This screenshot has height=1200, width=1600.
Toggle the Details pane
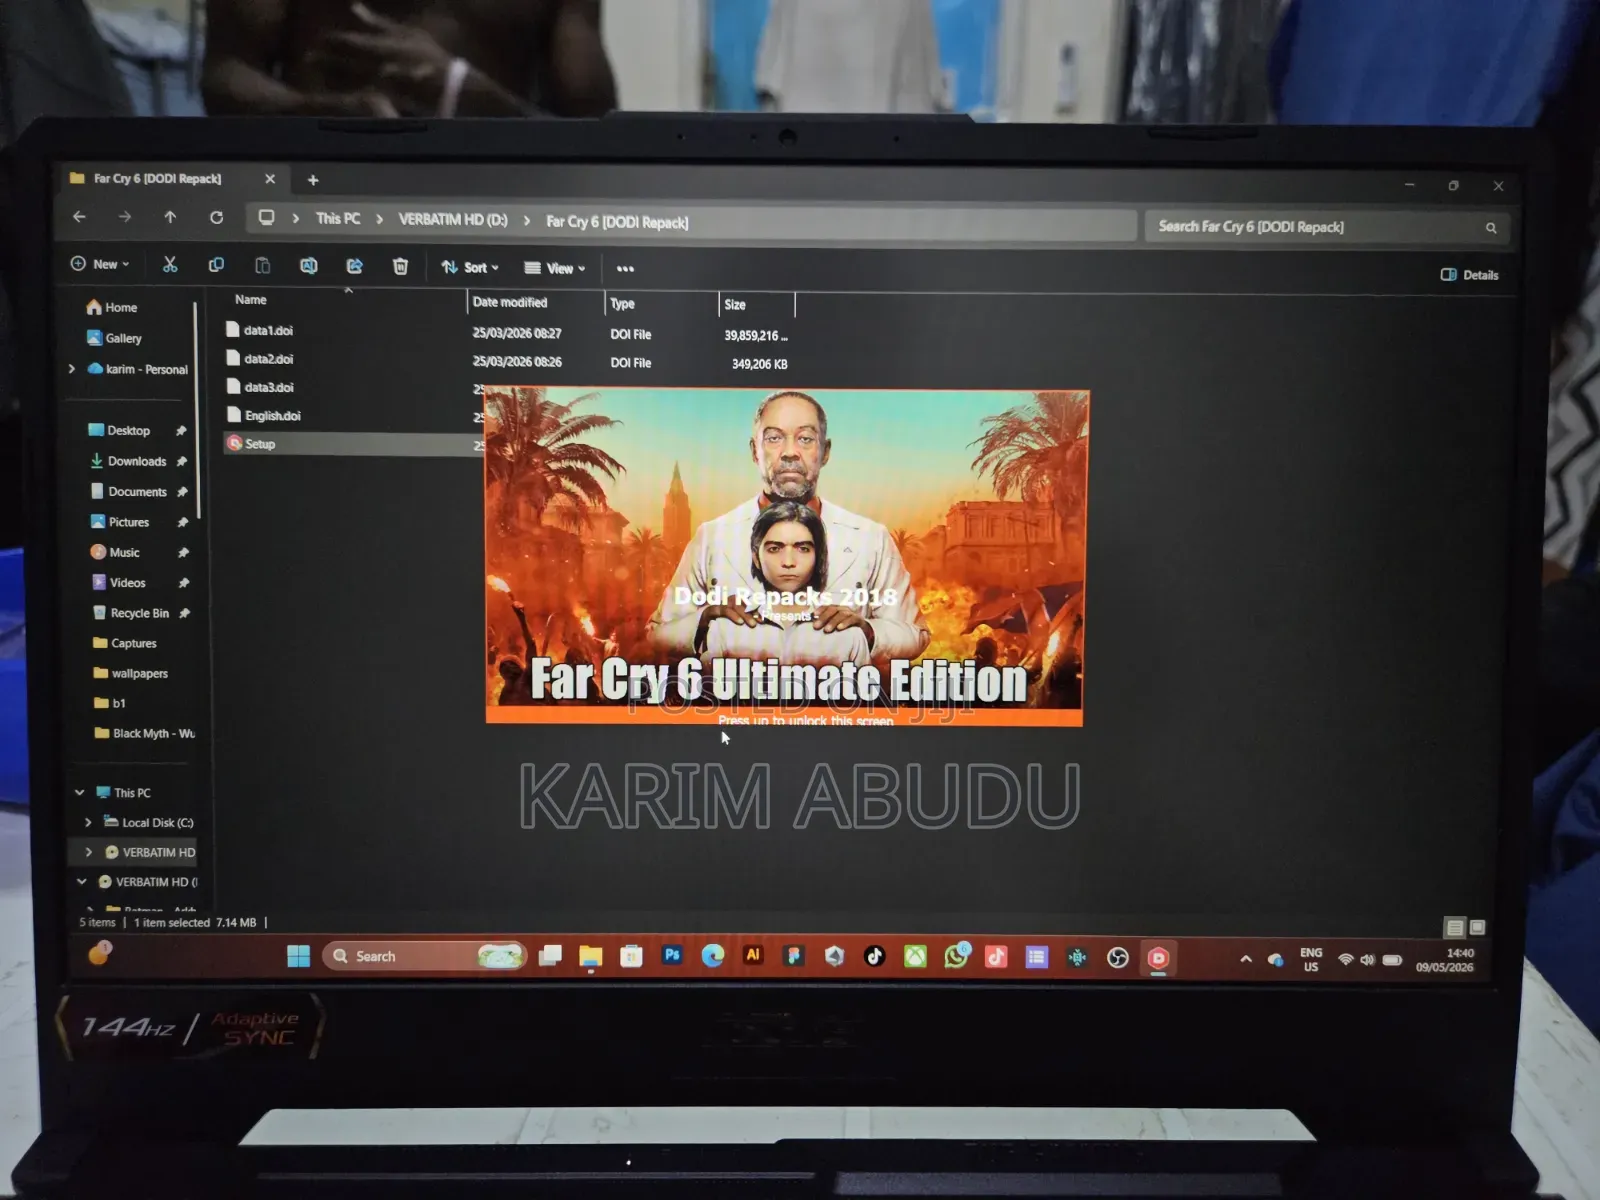1469,275
